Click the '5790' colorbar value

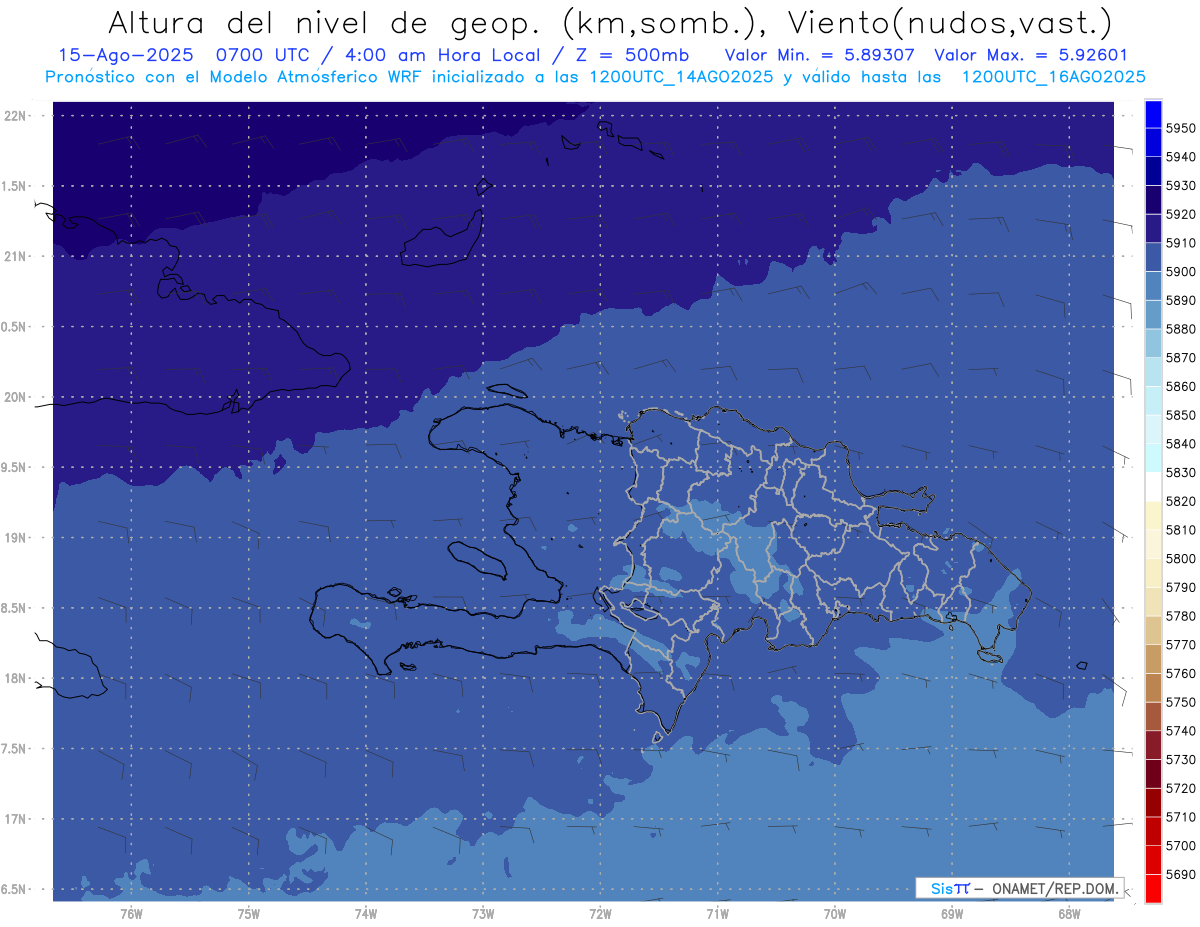click(1181, 587)
